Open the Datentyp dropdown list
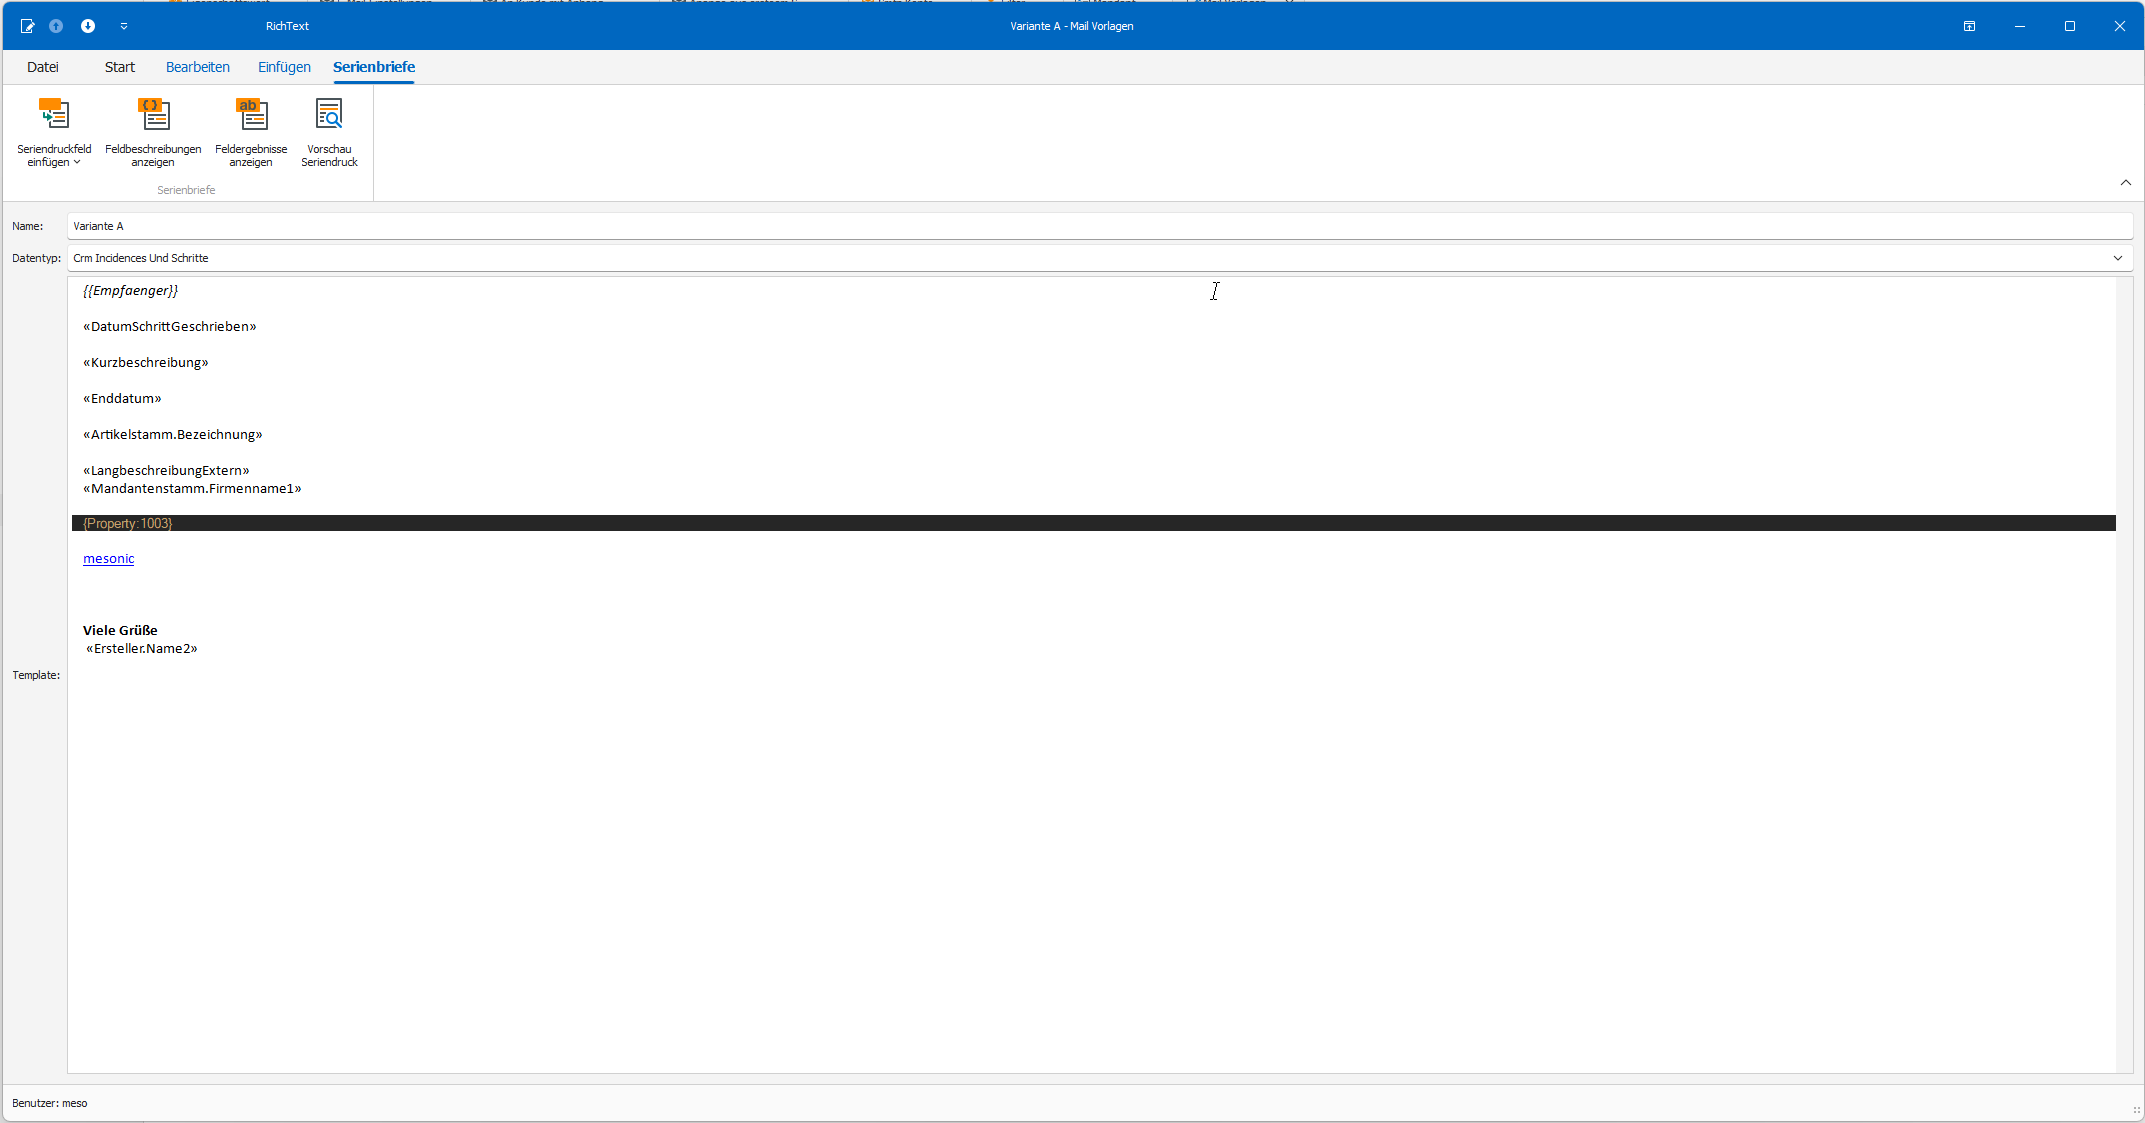This screenshot has height=1123, width=2145. [2116, 258]
